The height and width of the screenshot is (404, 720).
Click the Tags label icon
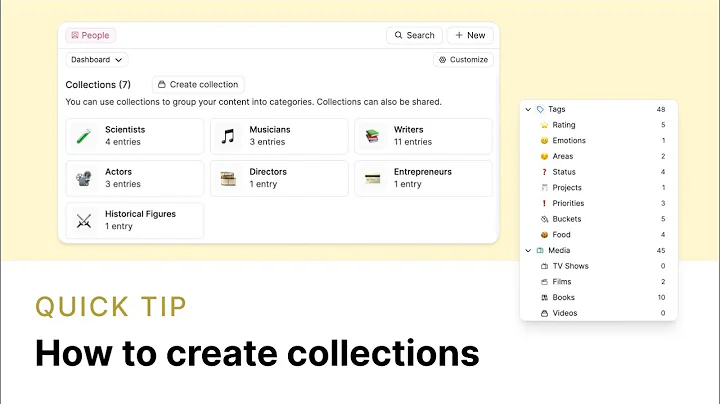tap(540, 109)
